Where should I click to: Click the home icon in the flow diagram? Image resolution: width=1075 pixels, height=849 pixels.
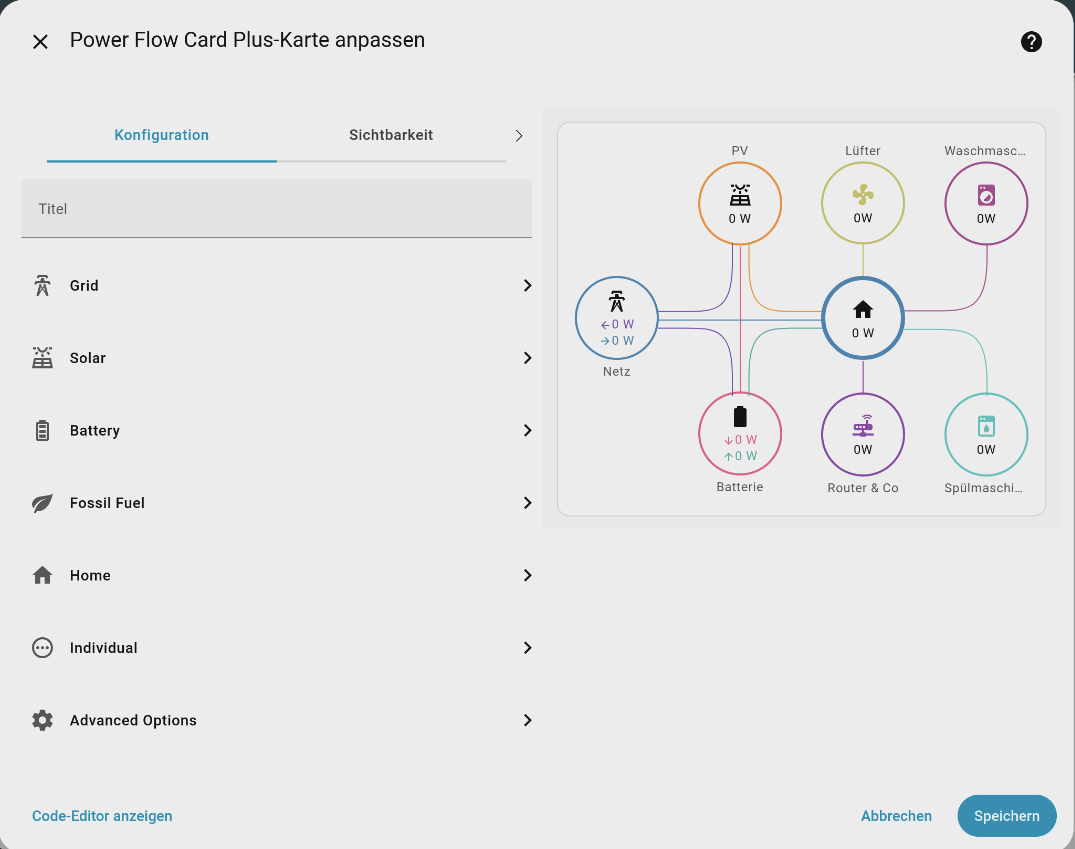click(862, 310)
